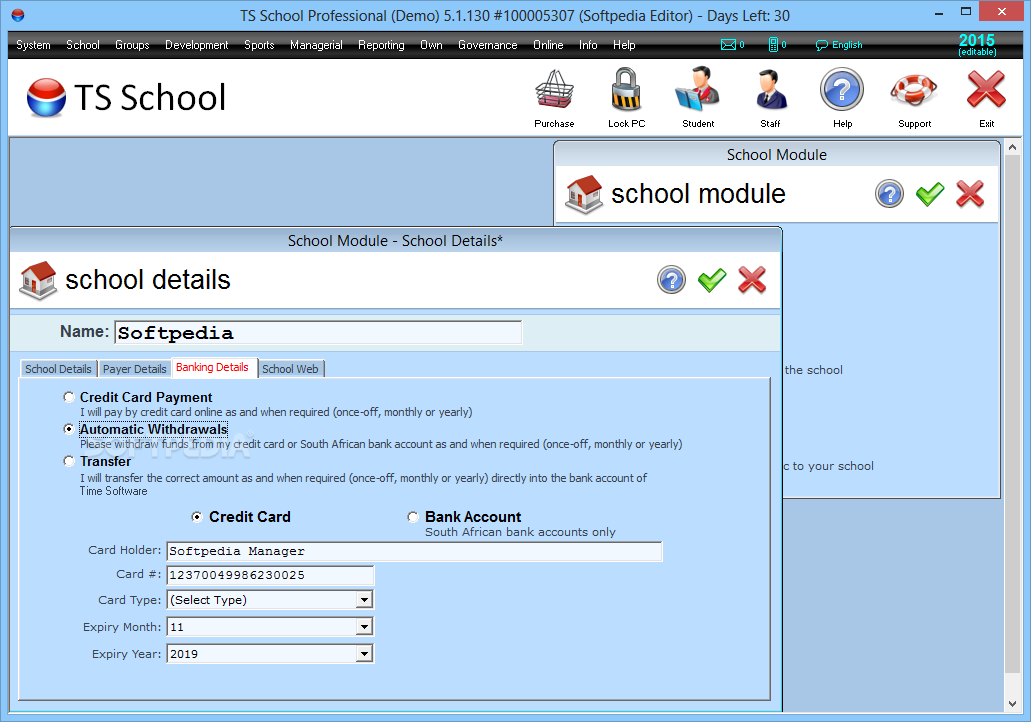Open the System menu
1031x722 pixels.
pos(34,45)
